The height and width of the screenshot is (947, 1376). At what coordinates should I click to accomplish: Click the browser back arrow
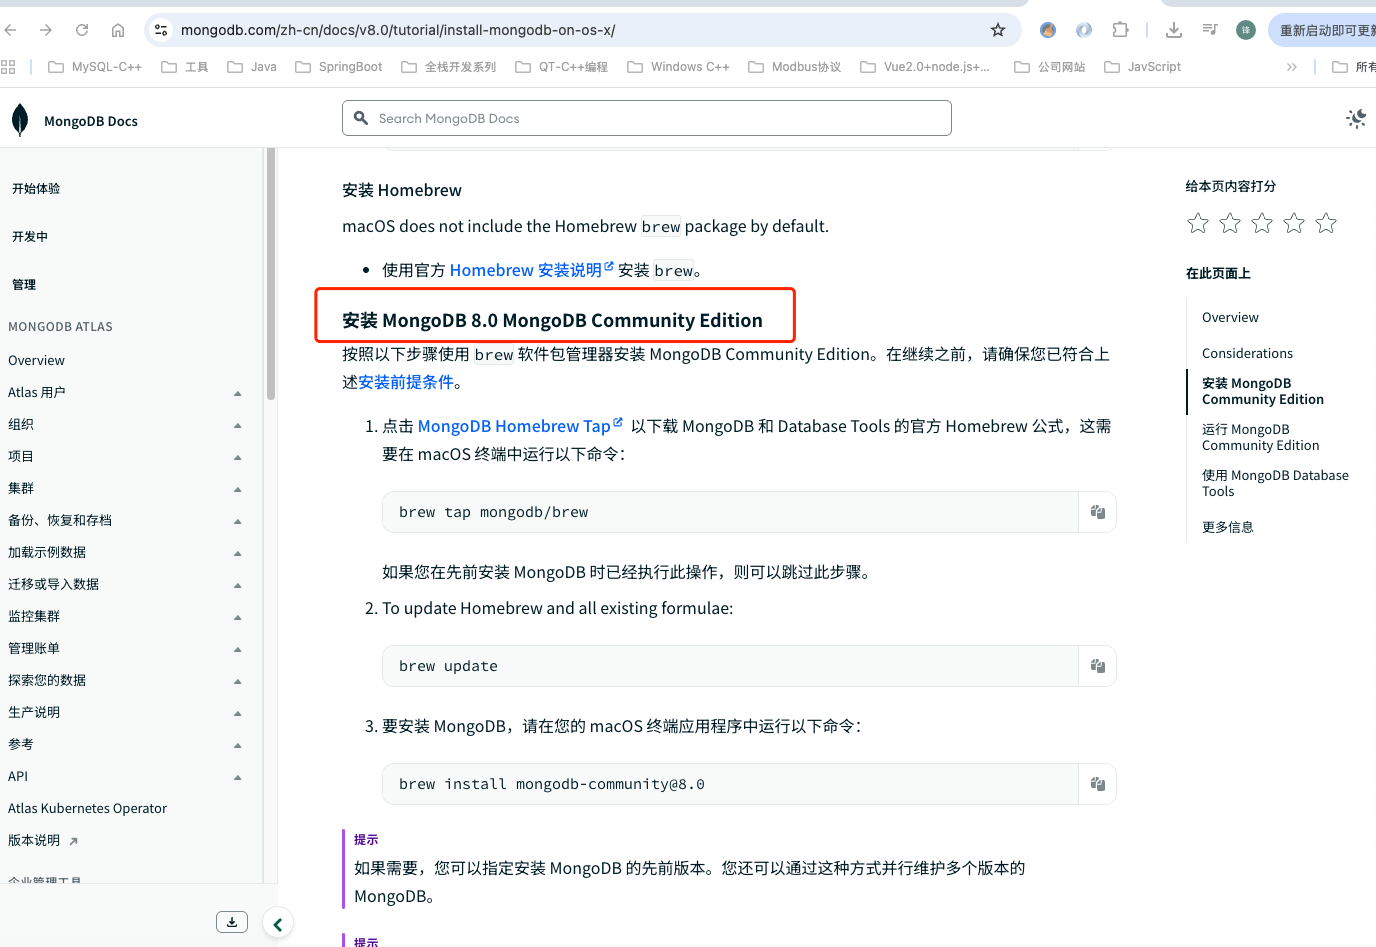pos(11,30)
